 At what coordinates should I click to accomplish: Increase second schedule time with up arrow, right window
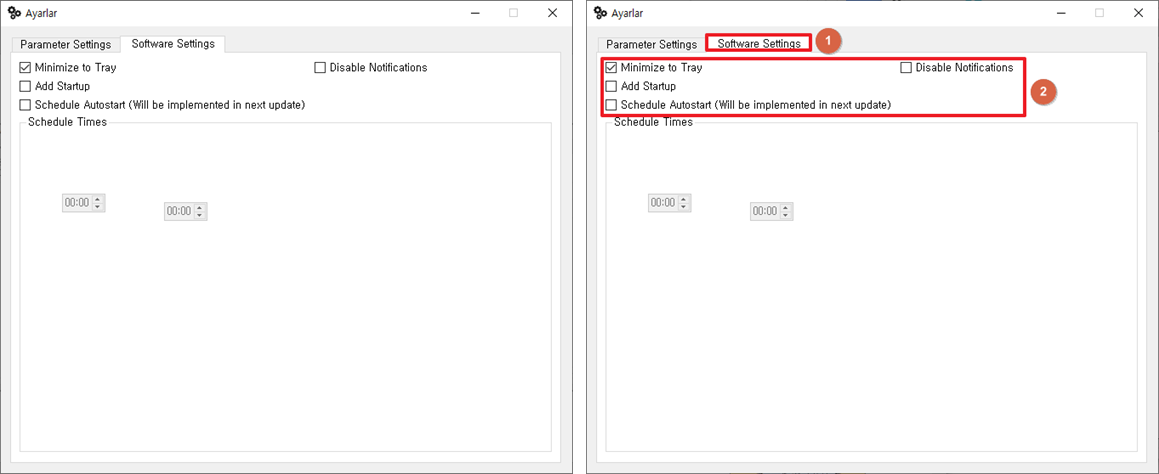pyautogui.click(x=786, y=208)
